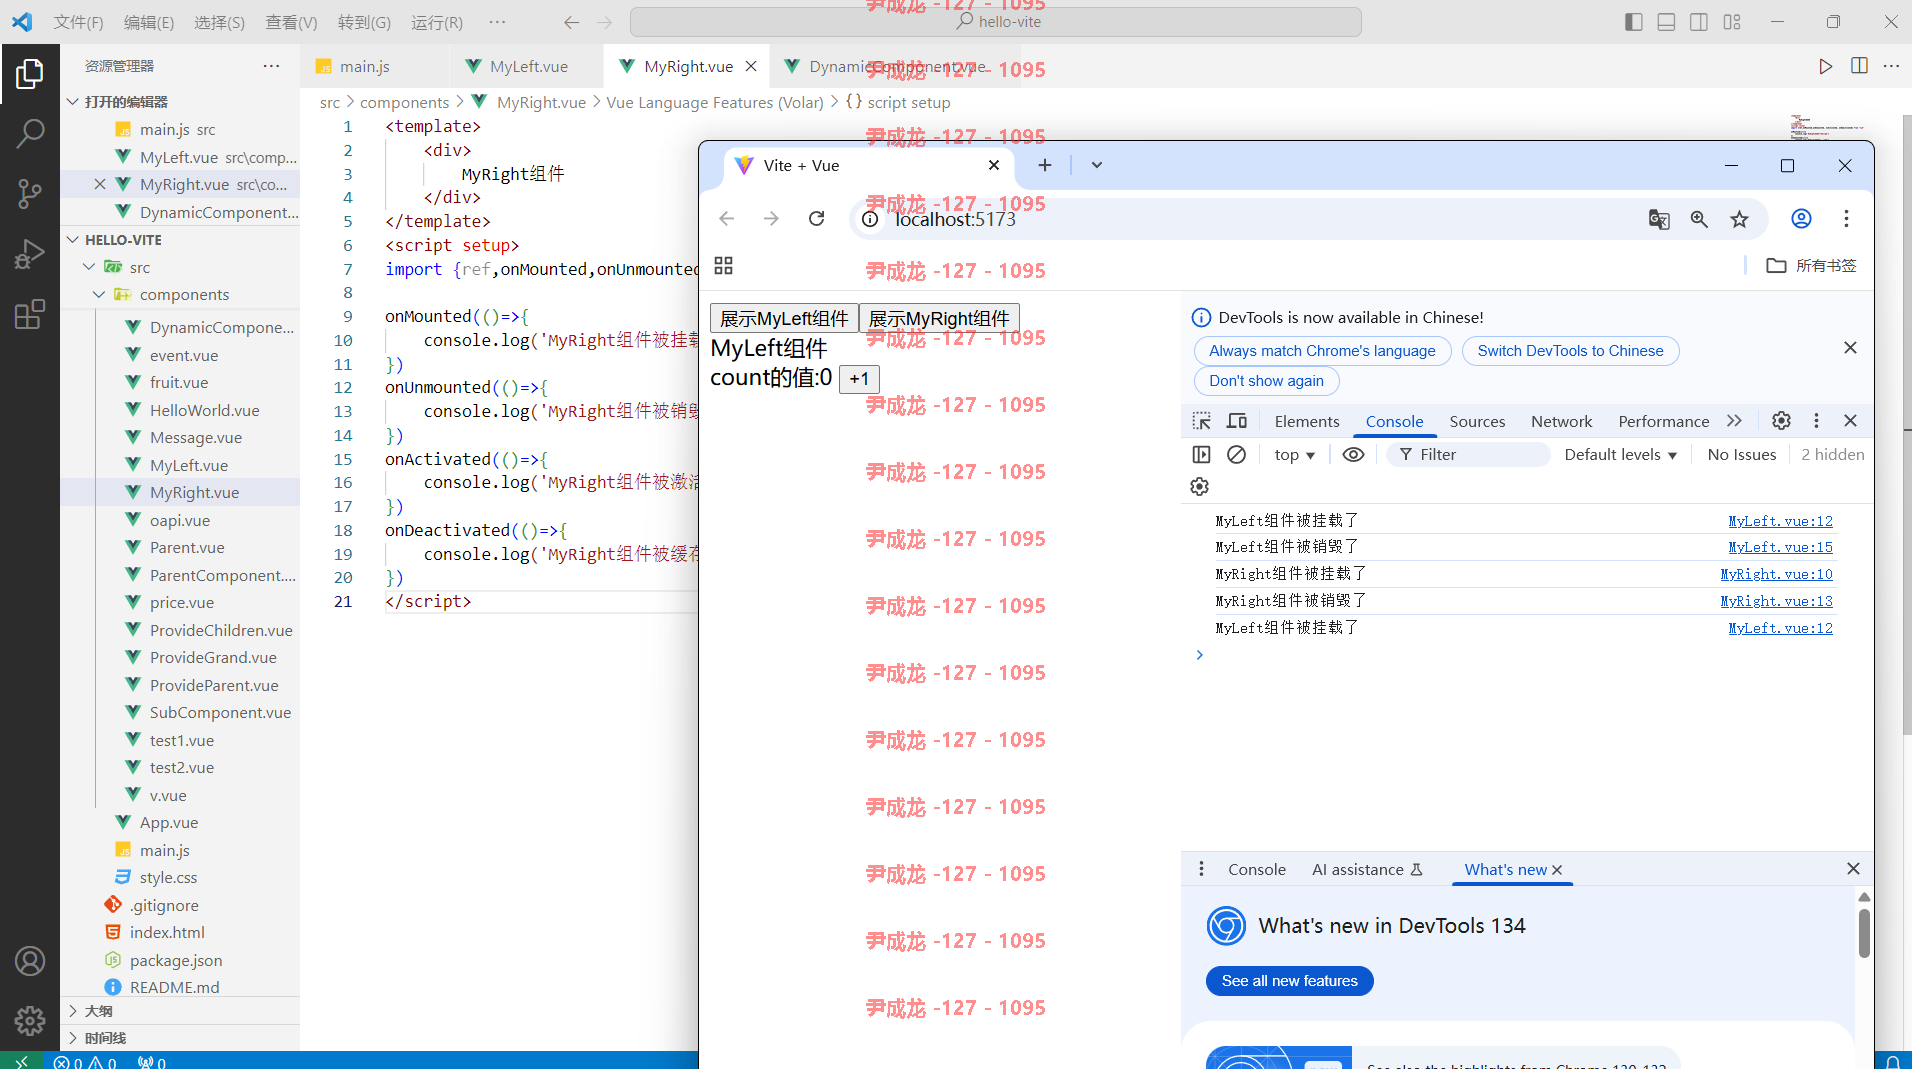Toggle DevTools device toolbar

[1237, 421]
